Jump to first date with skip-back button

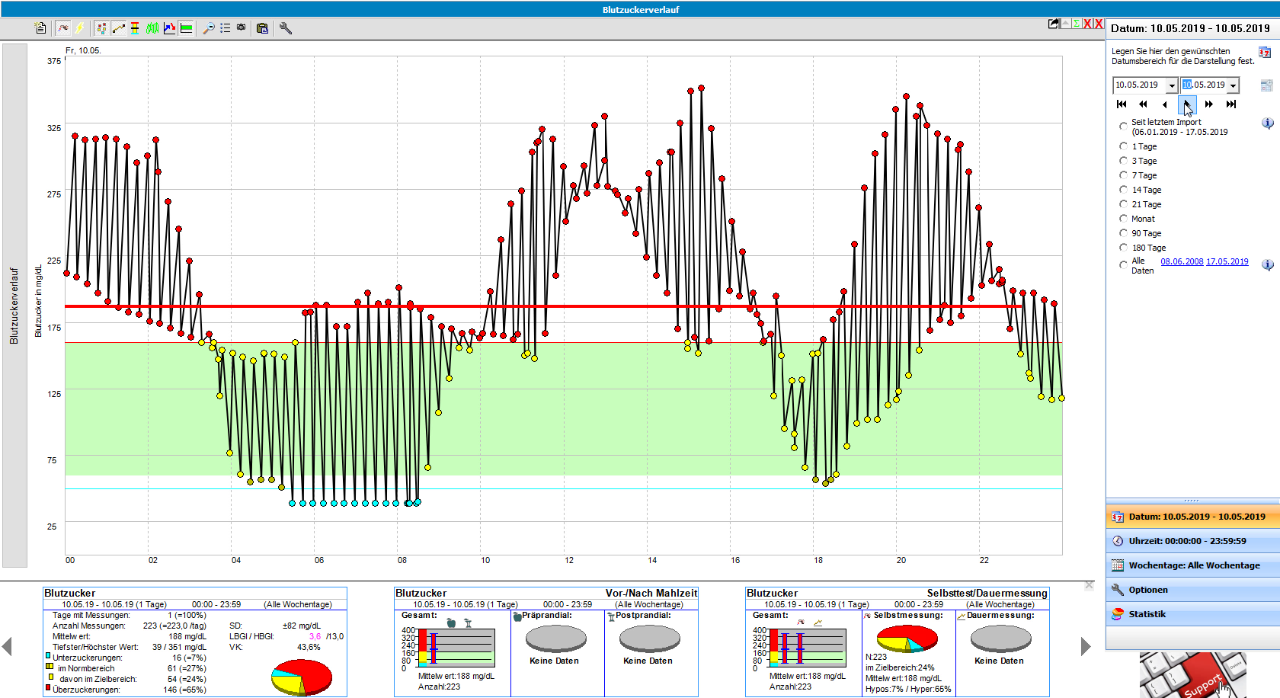tap(1121, 104)
